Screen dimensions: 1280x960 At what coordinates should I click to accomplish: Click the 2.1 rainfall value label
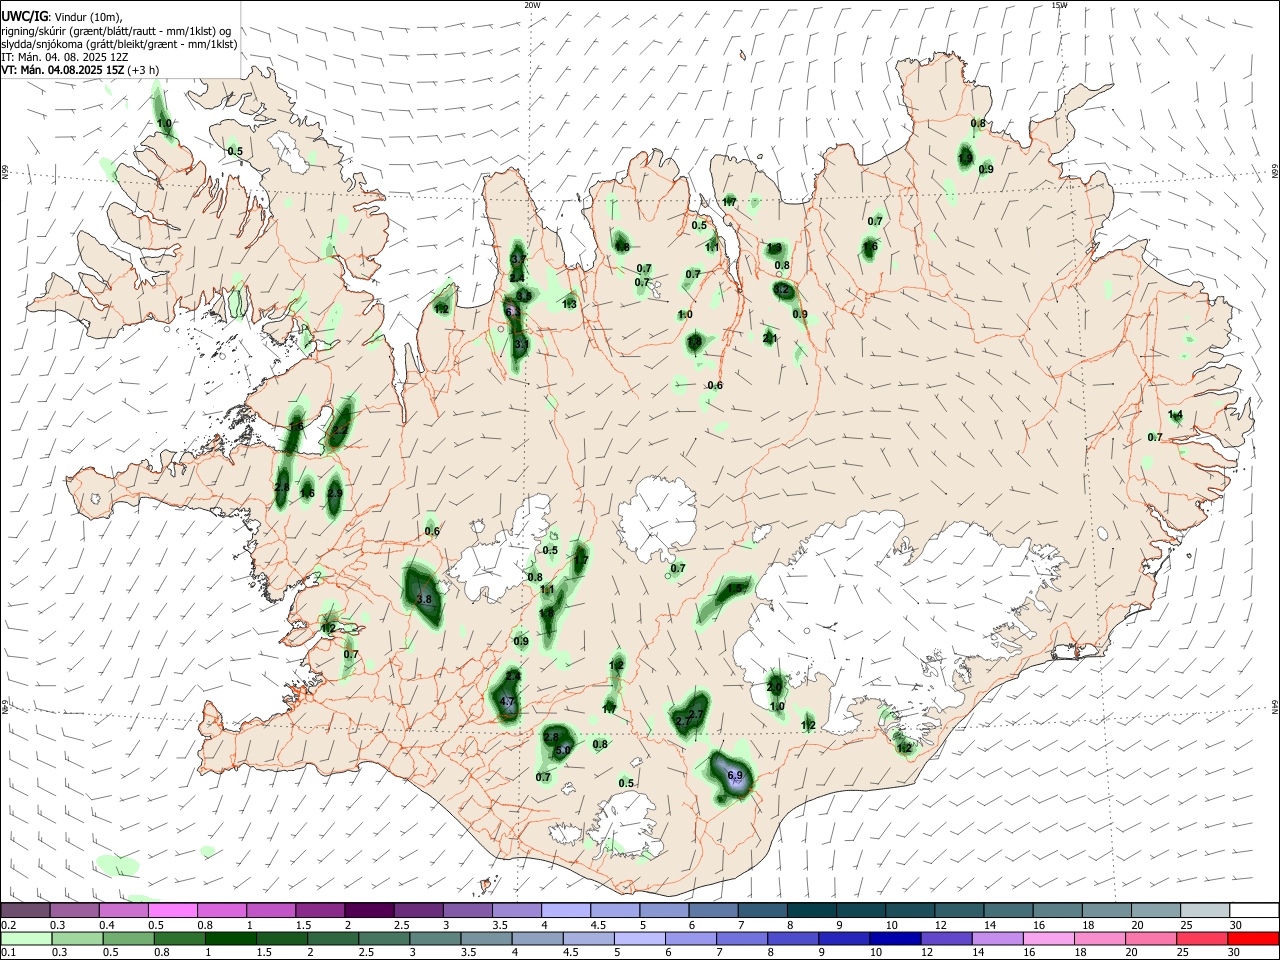[x=770, y=339]
